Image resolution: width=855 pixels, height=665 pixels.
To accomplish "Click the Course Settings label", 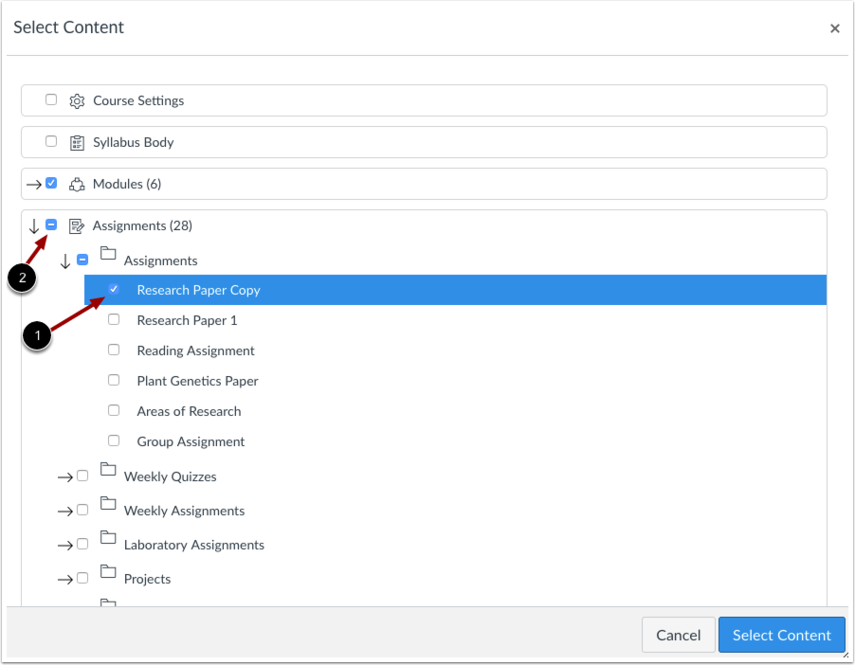I will point(139,101).
